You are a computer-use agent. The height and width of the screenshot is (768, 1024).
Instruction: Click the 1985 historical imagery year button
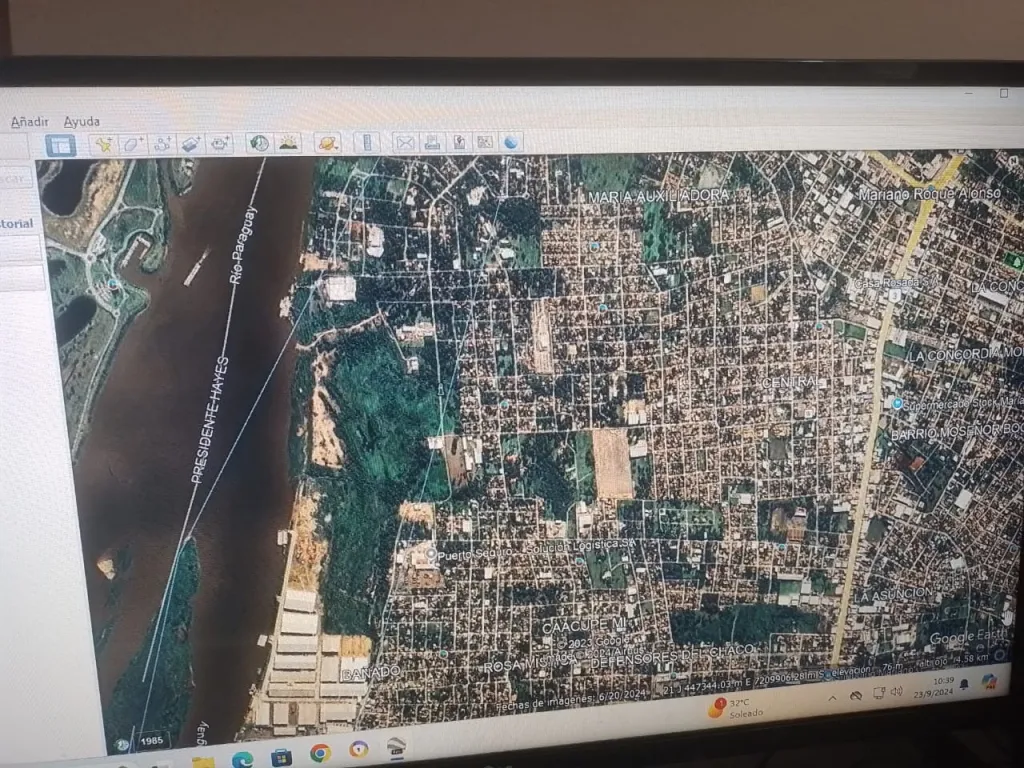tap(151, 741)
